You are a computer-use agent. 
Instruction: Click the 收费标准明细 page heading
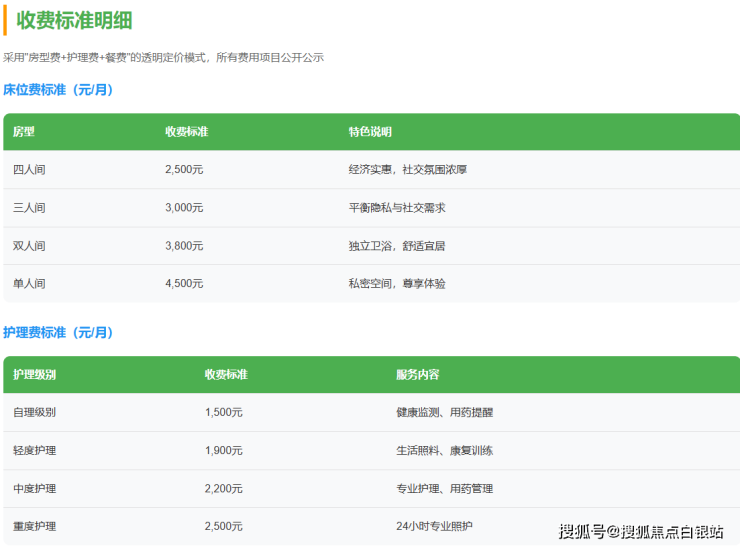[x=74, y=20]
